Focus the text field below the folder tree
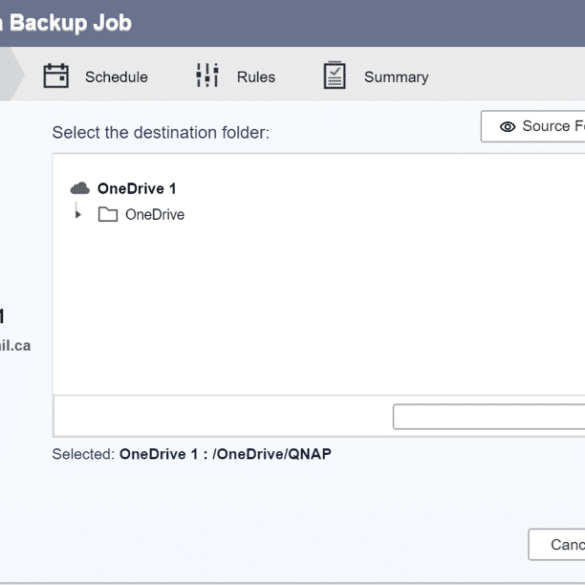The image size is (585, 585). coord(489,416)
